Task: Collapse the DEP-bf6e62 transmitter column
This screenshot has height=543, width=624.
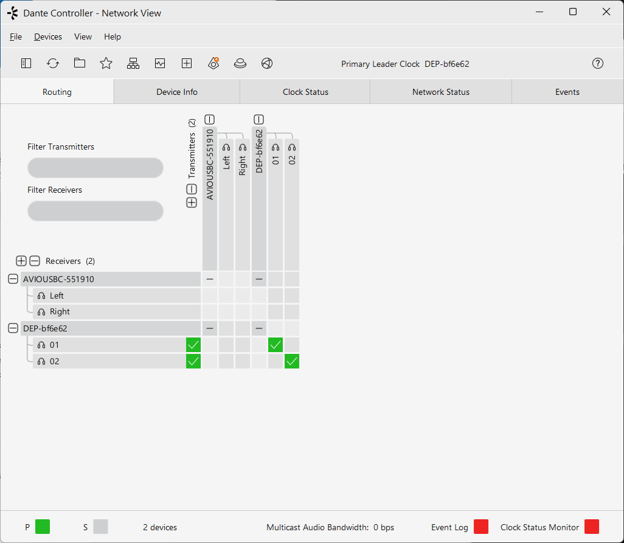Action: coord(259,119)
